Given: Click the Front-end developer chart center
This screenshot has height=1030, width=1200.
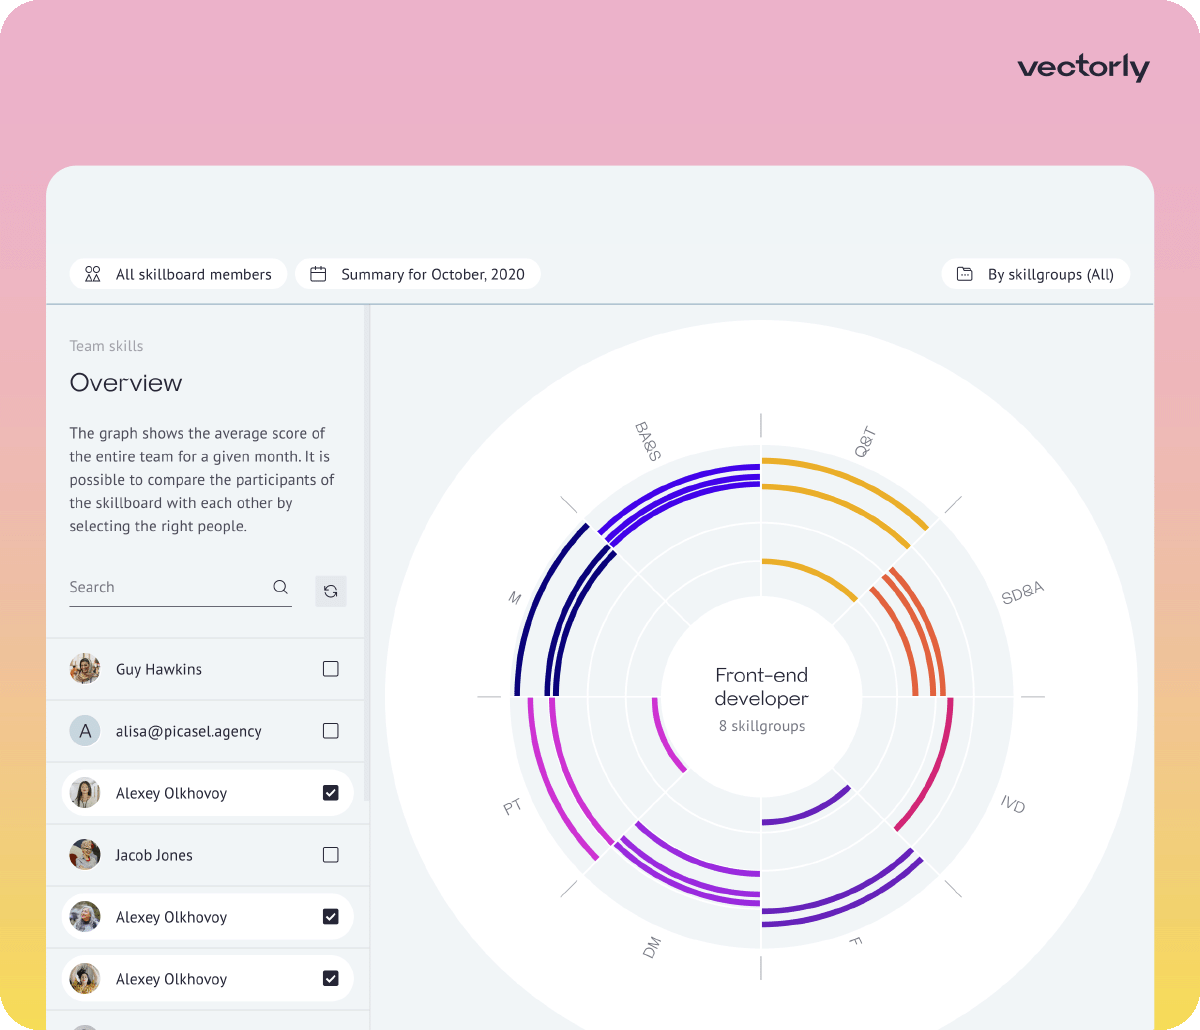Looking at the screenshot, I should point(762,698).
